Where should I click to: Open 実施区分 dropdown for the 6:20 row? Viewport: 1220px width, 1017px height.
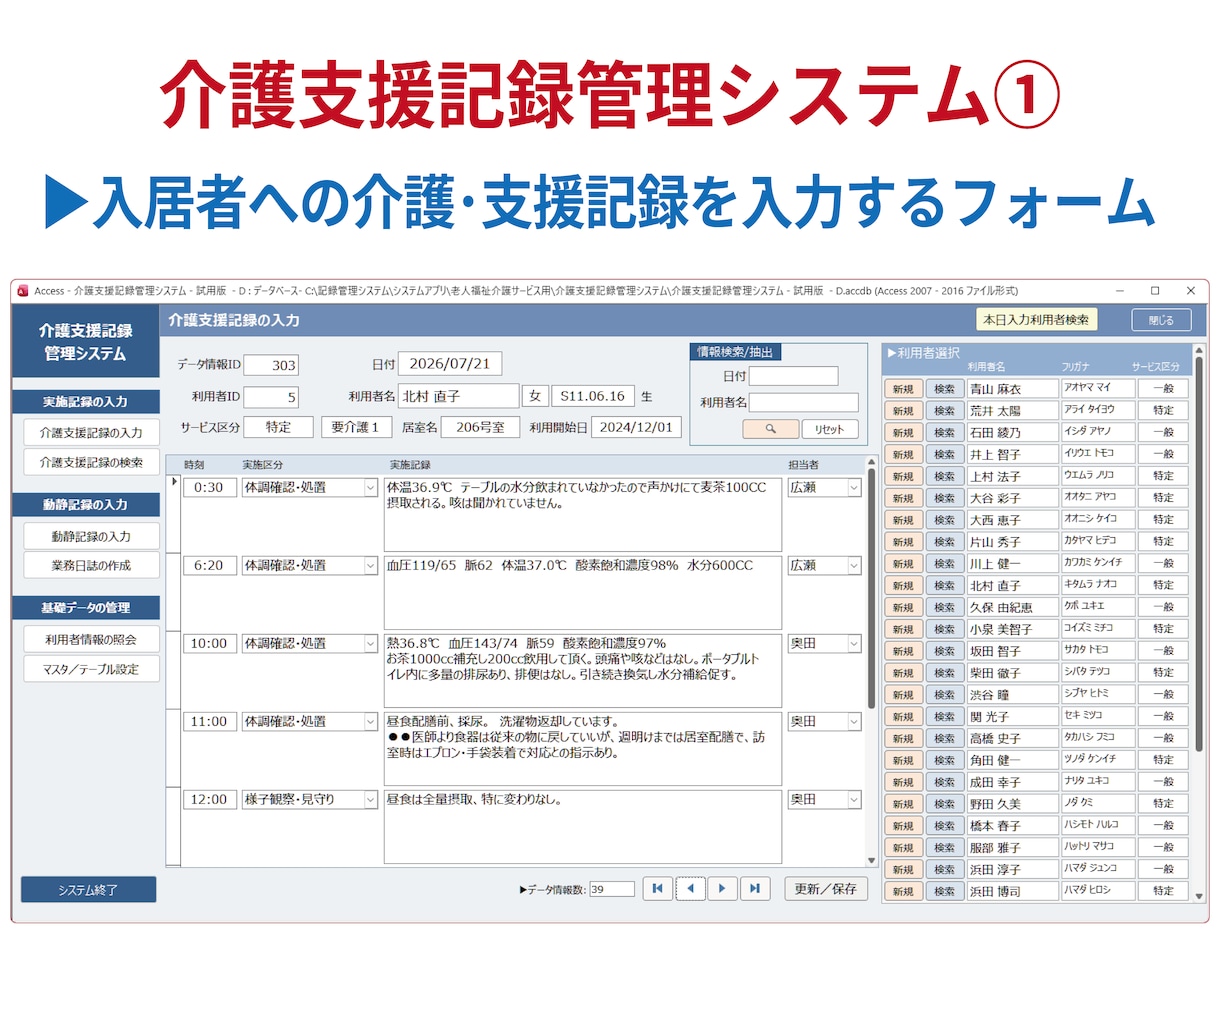point(369,566)
